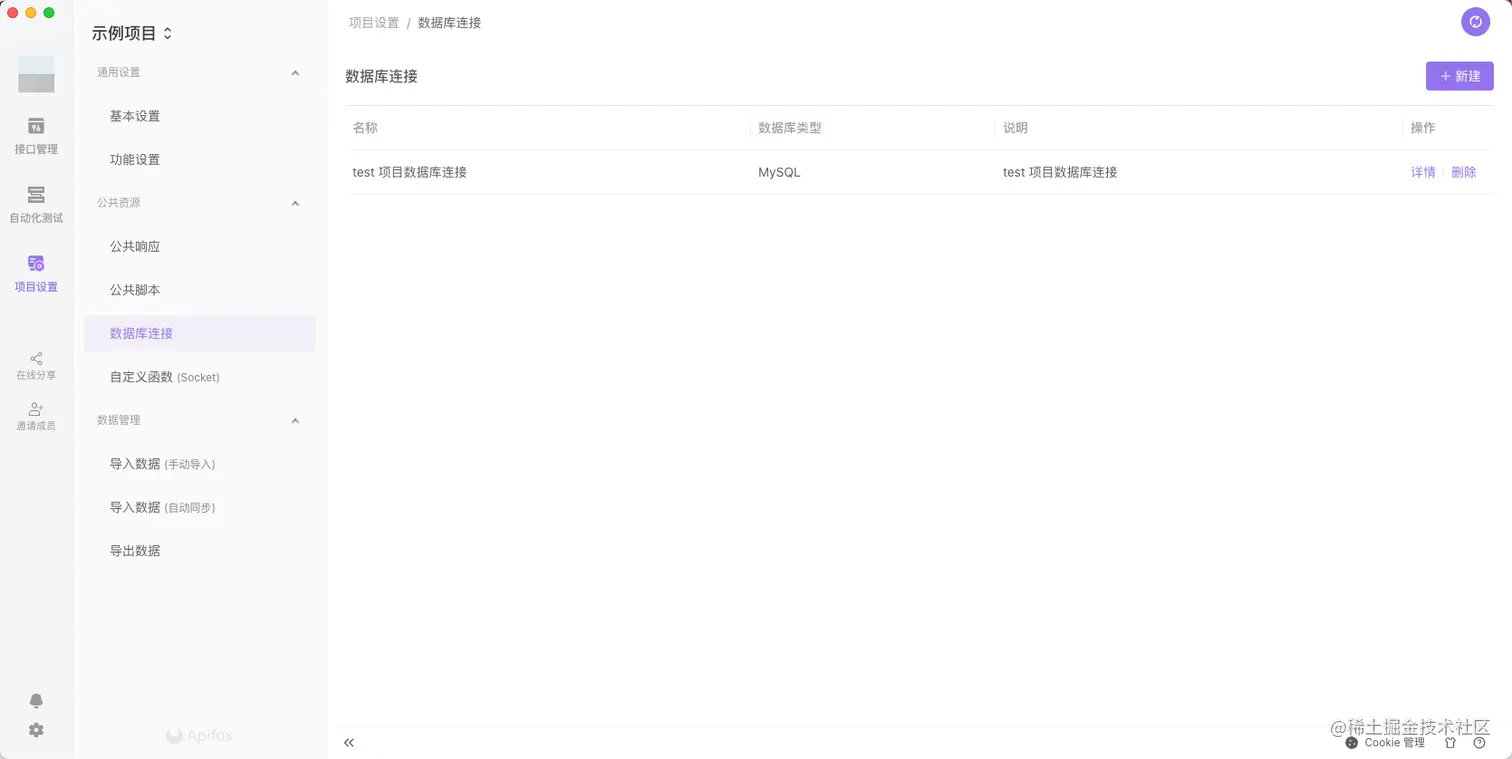Collapse the sidebar with the double-arrow button
This screenshot has width=1512, height=759.
(x=349, y=742)
